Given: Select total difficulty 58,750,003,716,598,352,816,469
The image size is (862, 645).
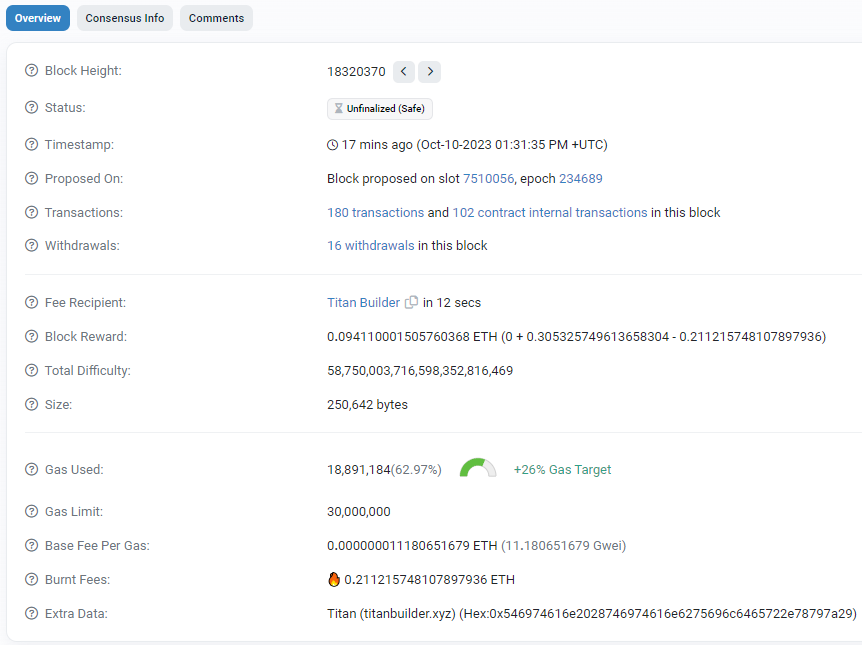Looking at the screenshot, I should pos(420,371).
